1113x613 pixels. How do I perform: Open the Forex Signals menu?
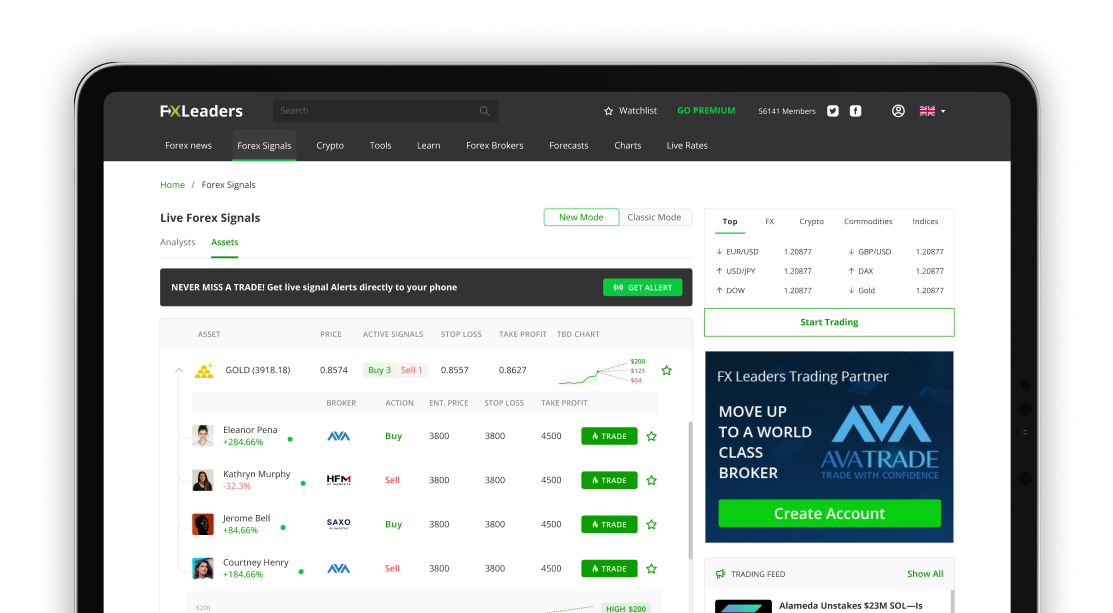pos(264,145)
